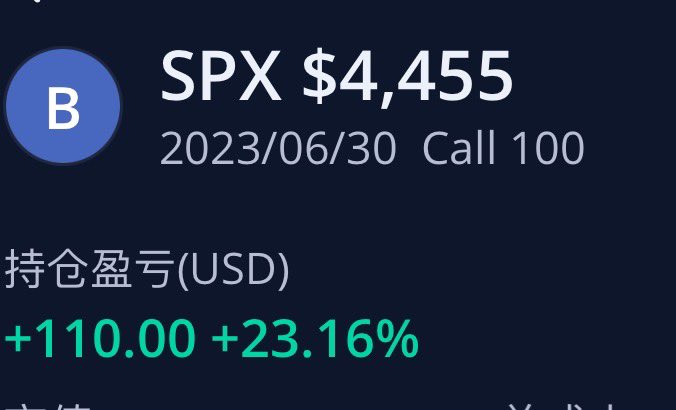The image size is (676, 410).
Task: Select the $4,455 strike price
Action: (x=408, y=78)
